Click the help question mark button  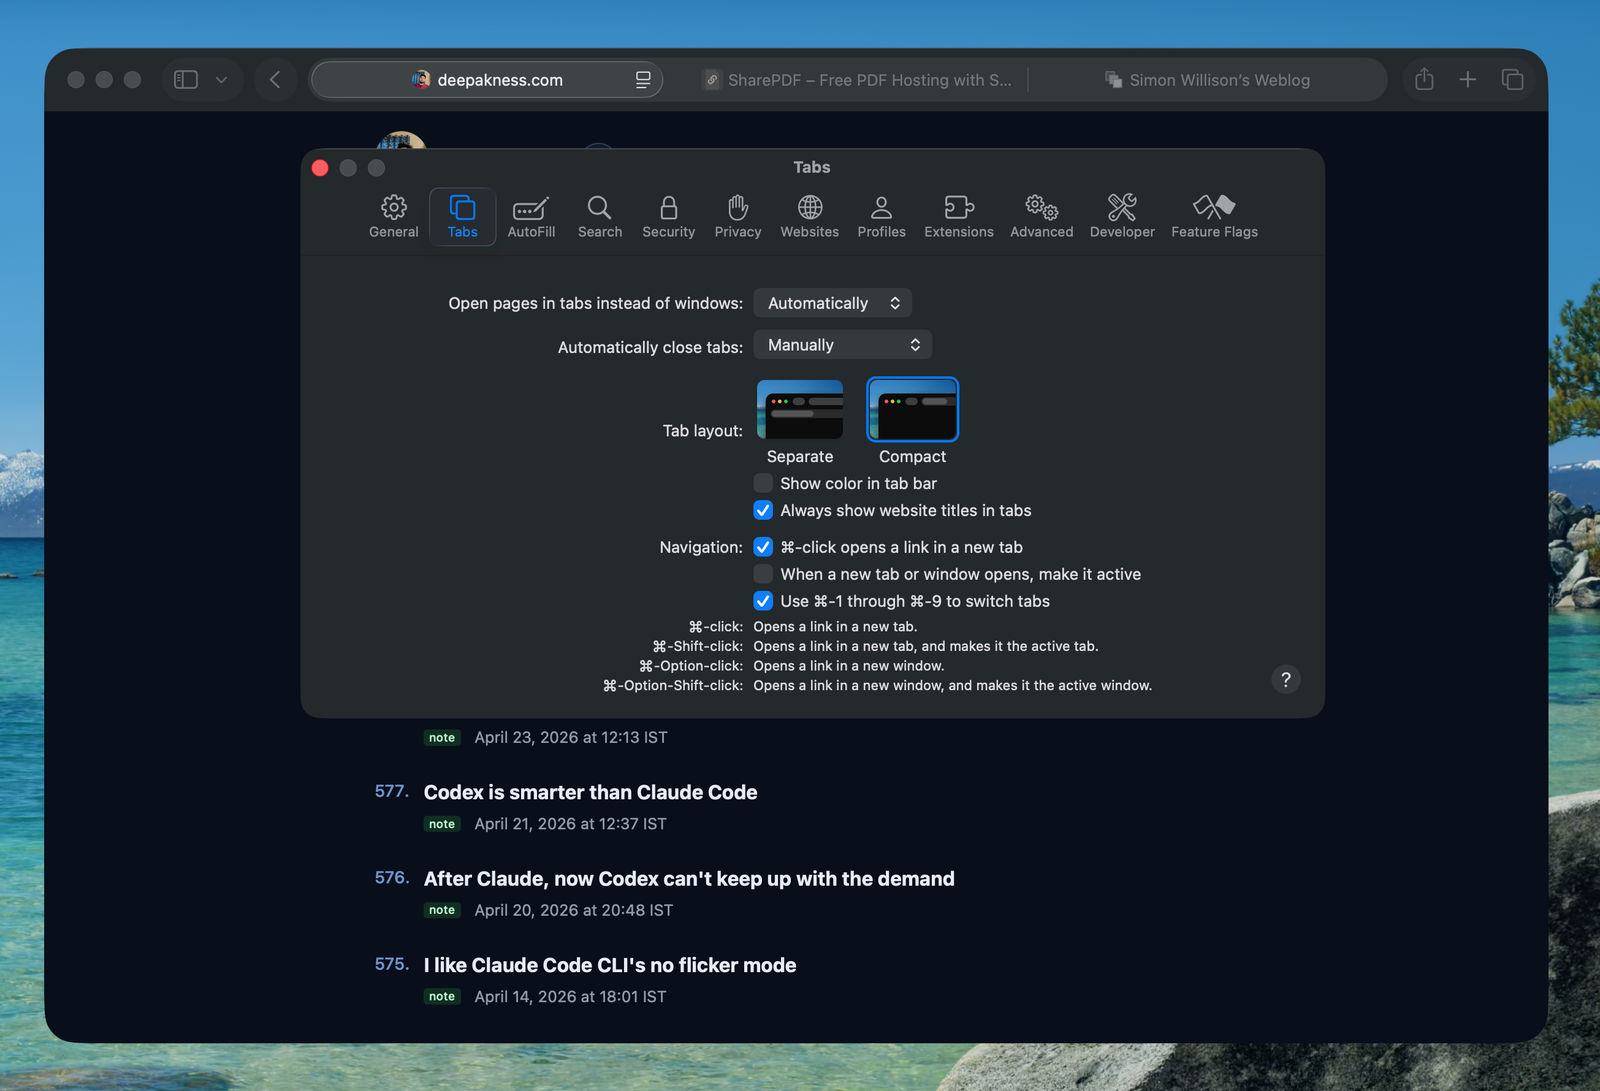(x=1285, y=680)
